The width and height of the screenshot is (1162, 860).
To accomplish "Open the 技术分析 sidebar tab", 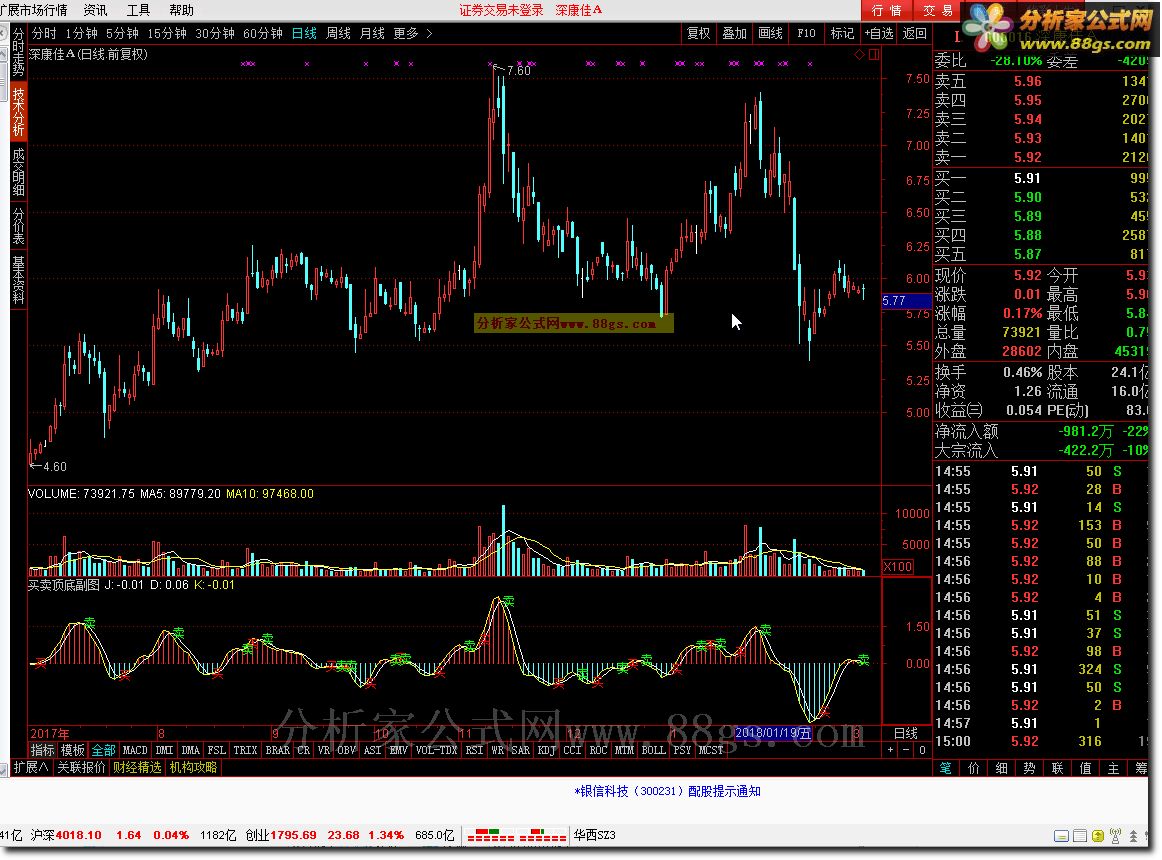I will pos(19,112).
